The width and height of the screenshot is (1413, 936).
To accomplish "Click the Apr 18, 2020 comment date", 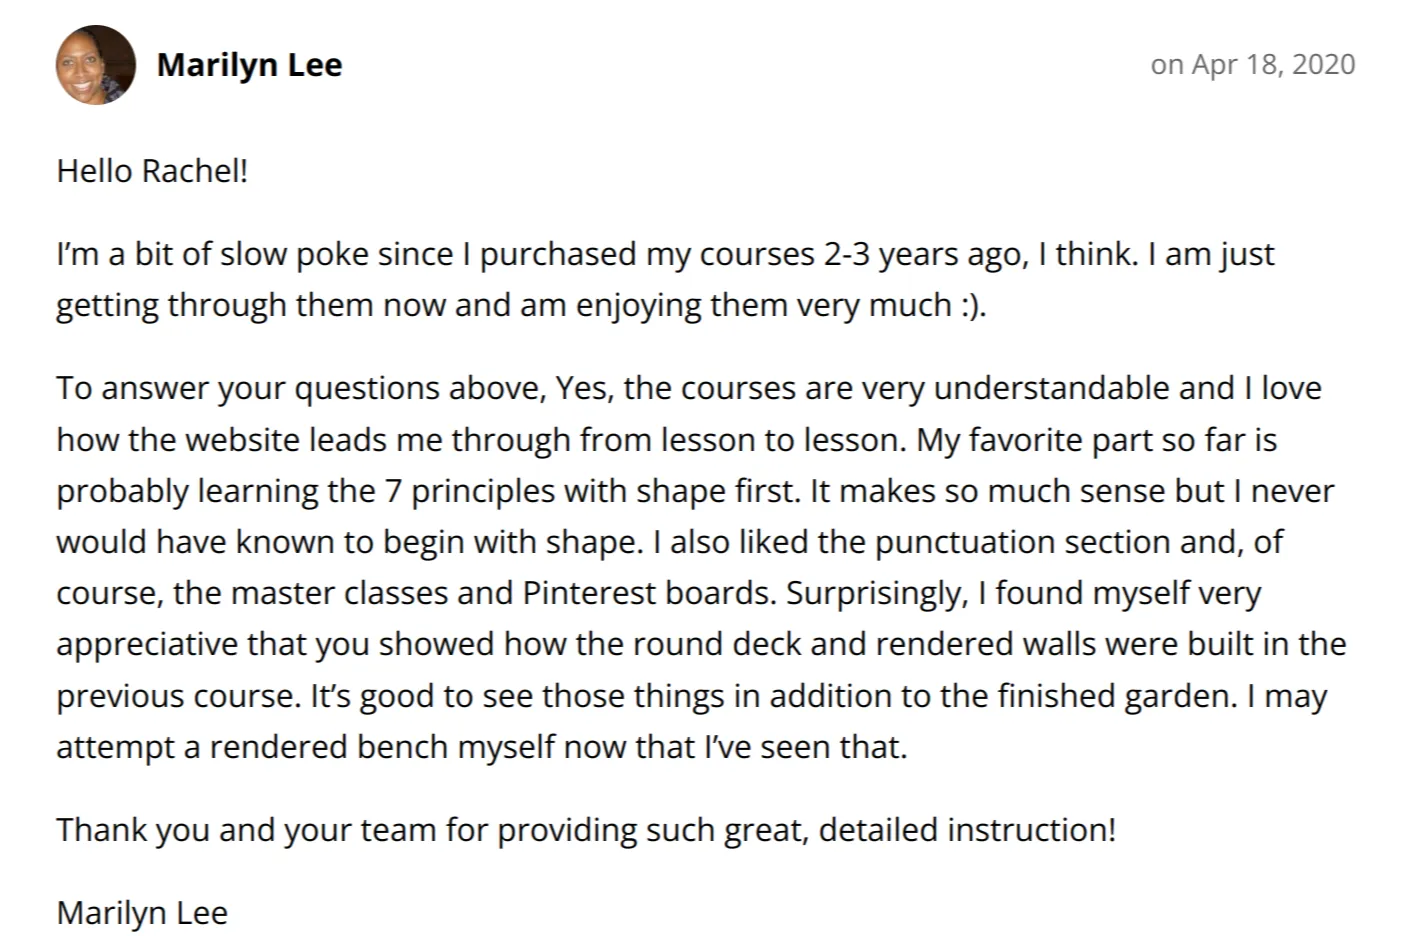I will (x=1253, y=64).
